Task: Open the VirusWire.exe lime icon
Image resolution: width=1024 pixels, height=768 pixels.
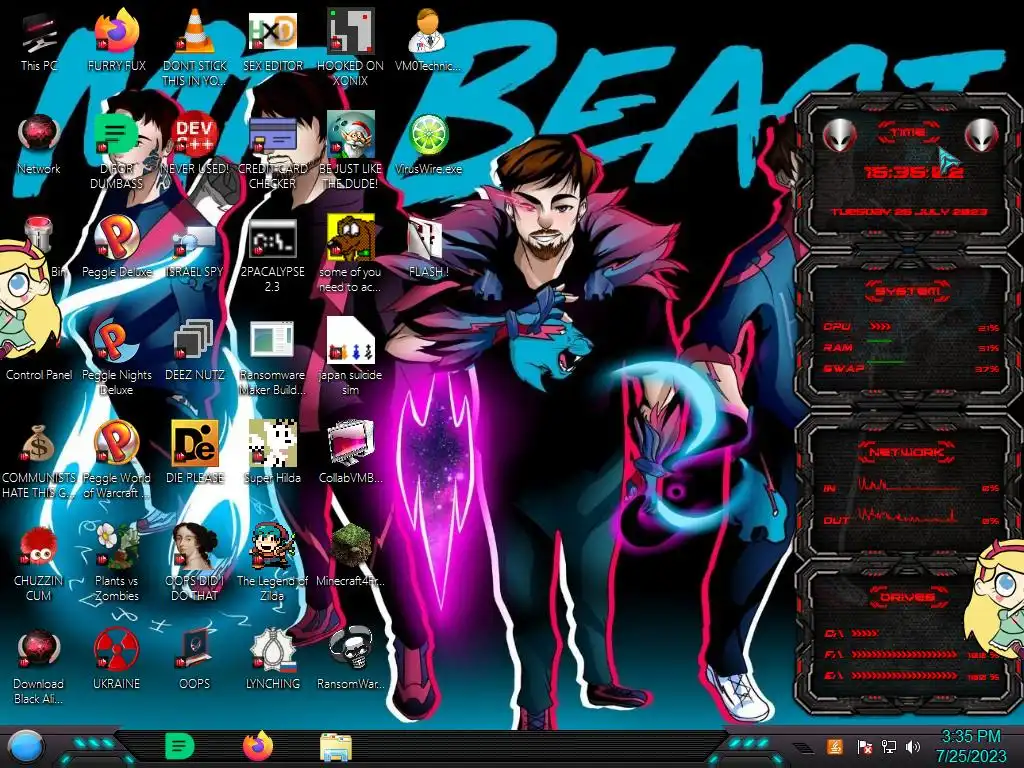Action: point(428,144)
